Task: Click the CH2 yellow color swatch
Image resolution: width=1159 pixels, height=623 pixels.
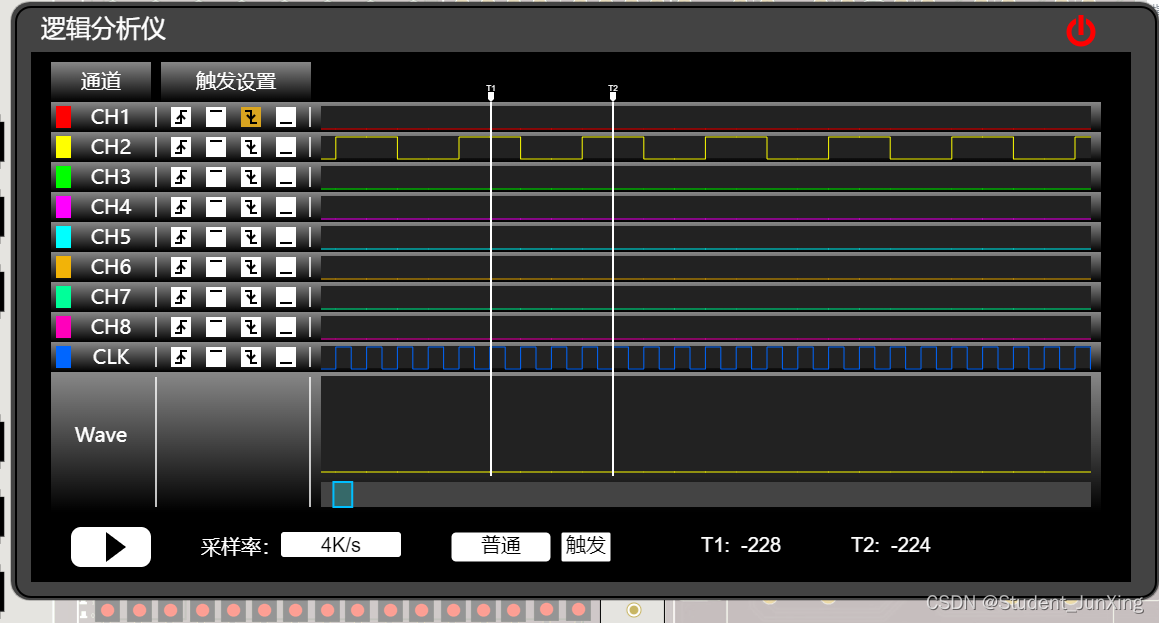Action: (64, 147)
